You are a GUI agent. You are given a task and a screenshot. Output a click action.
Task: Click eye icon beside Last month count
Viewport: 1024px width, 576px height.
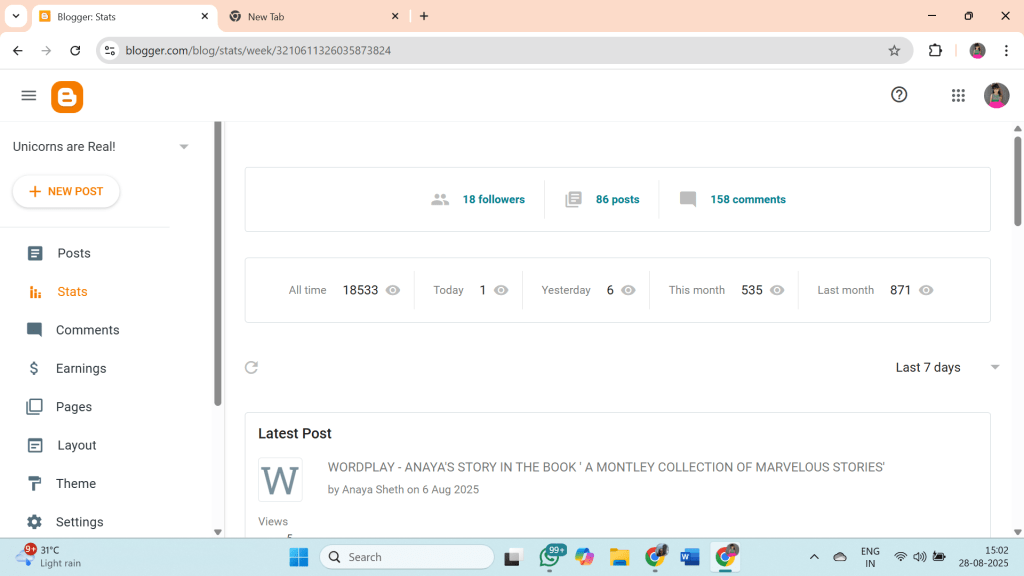point(926,290)
